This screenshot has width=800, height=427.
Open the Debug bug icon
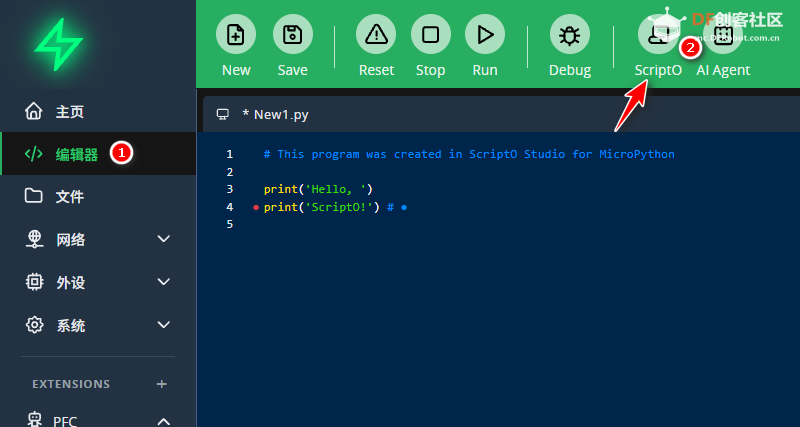point(570,35)
